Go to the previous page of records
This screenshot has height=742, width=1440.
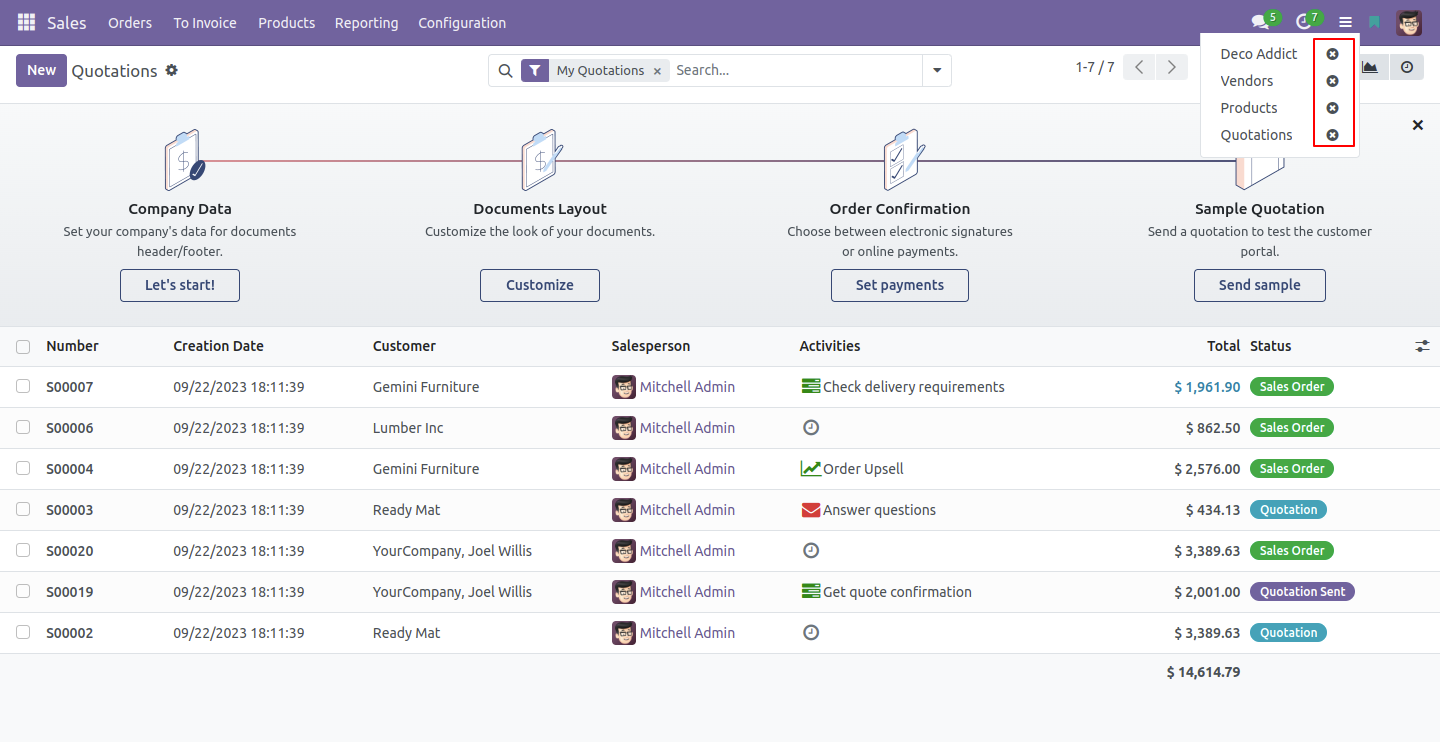click(x=1139, y=67)
